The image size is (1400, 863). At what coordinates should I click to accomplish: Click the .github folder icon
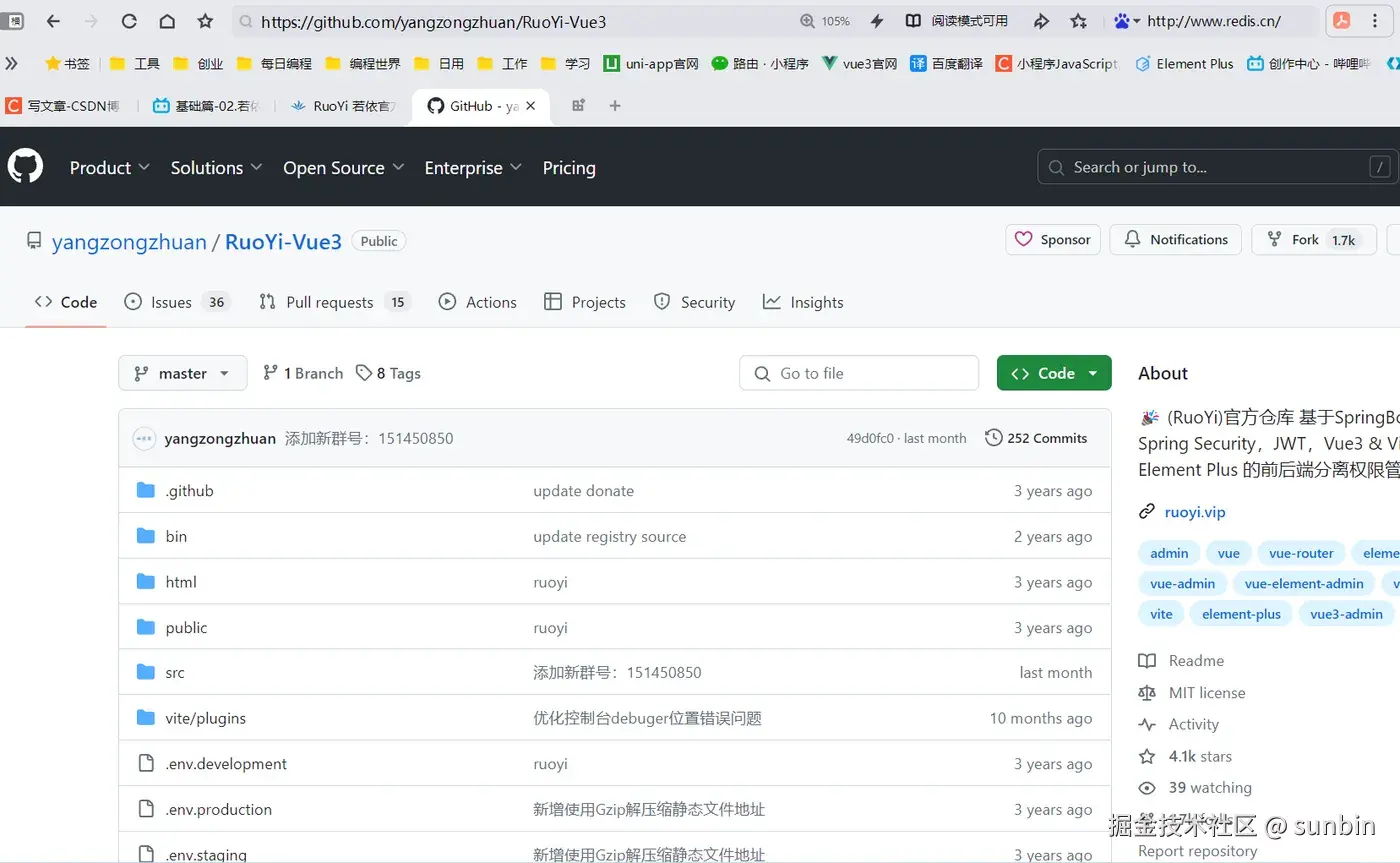pos(146,490)
